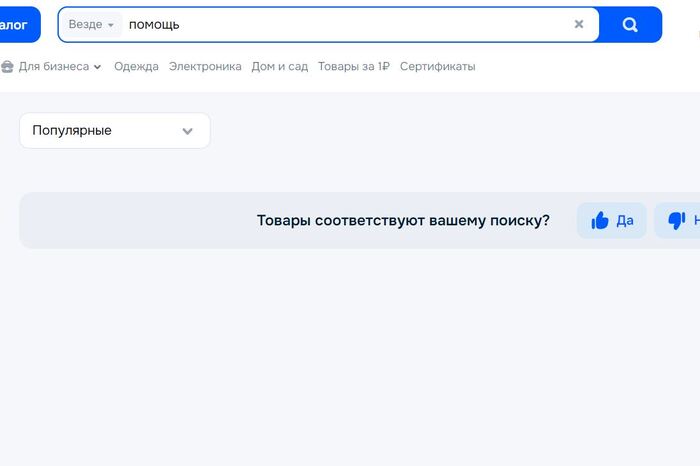Clear the search field with the X icon
The width and height of the screenshot is (700, 466).
click(579, 25)
